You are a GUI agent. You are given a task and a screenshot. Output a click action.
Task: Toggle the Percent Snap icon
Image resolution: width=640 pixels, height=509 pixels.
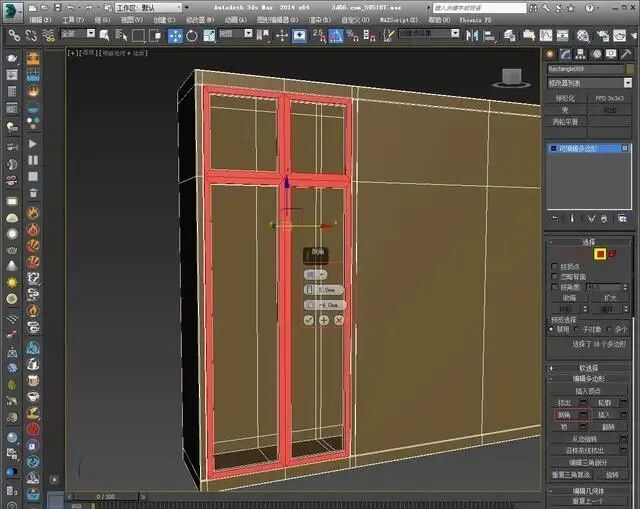(x=352, y=36)
